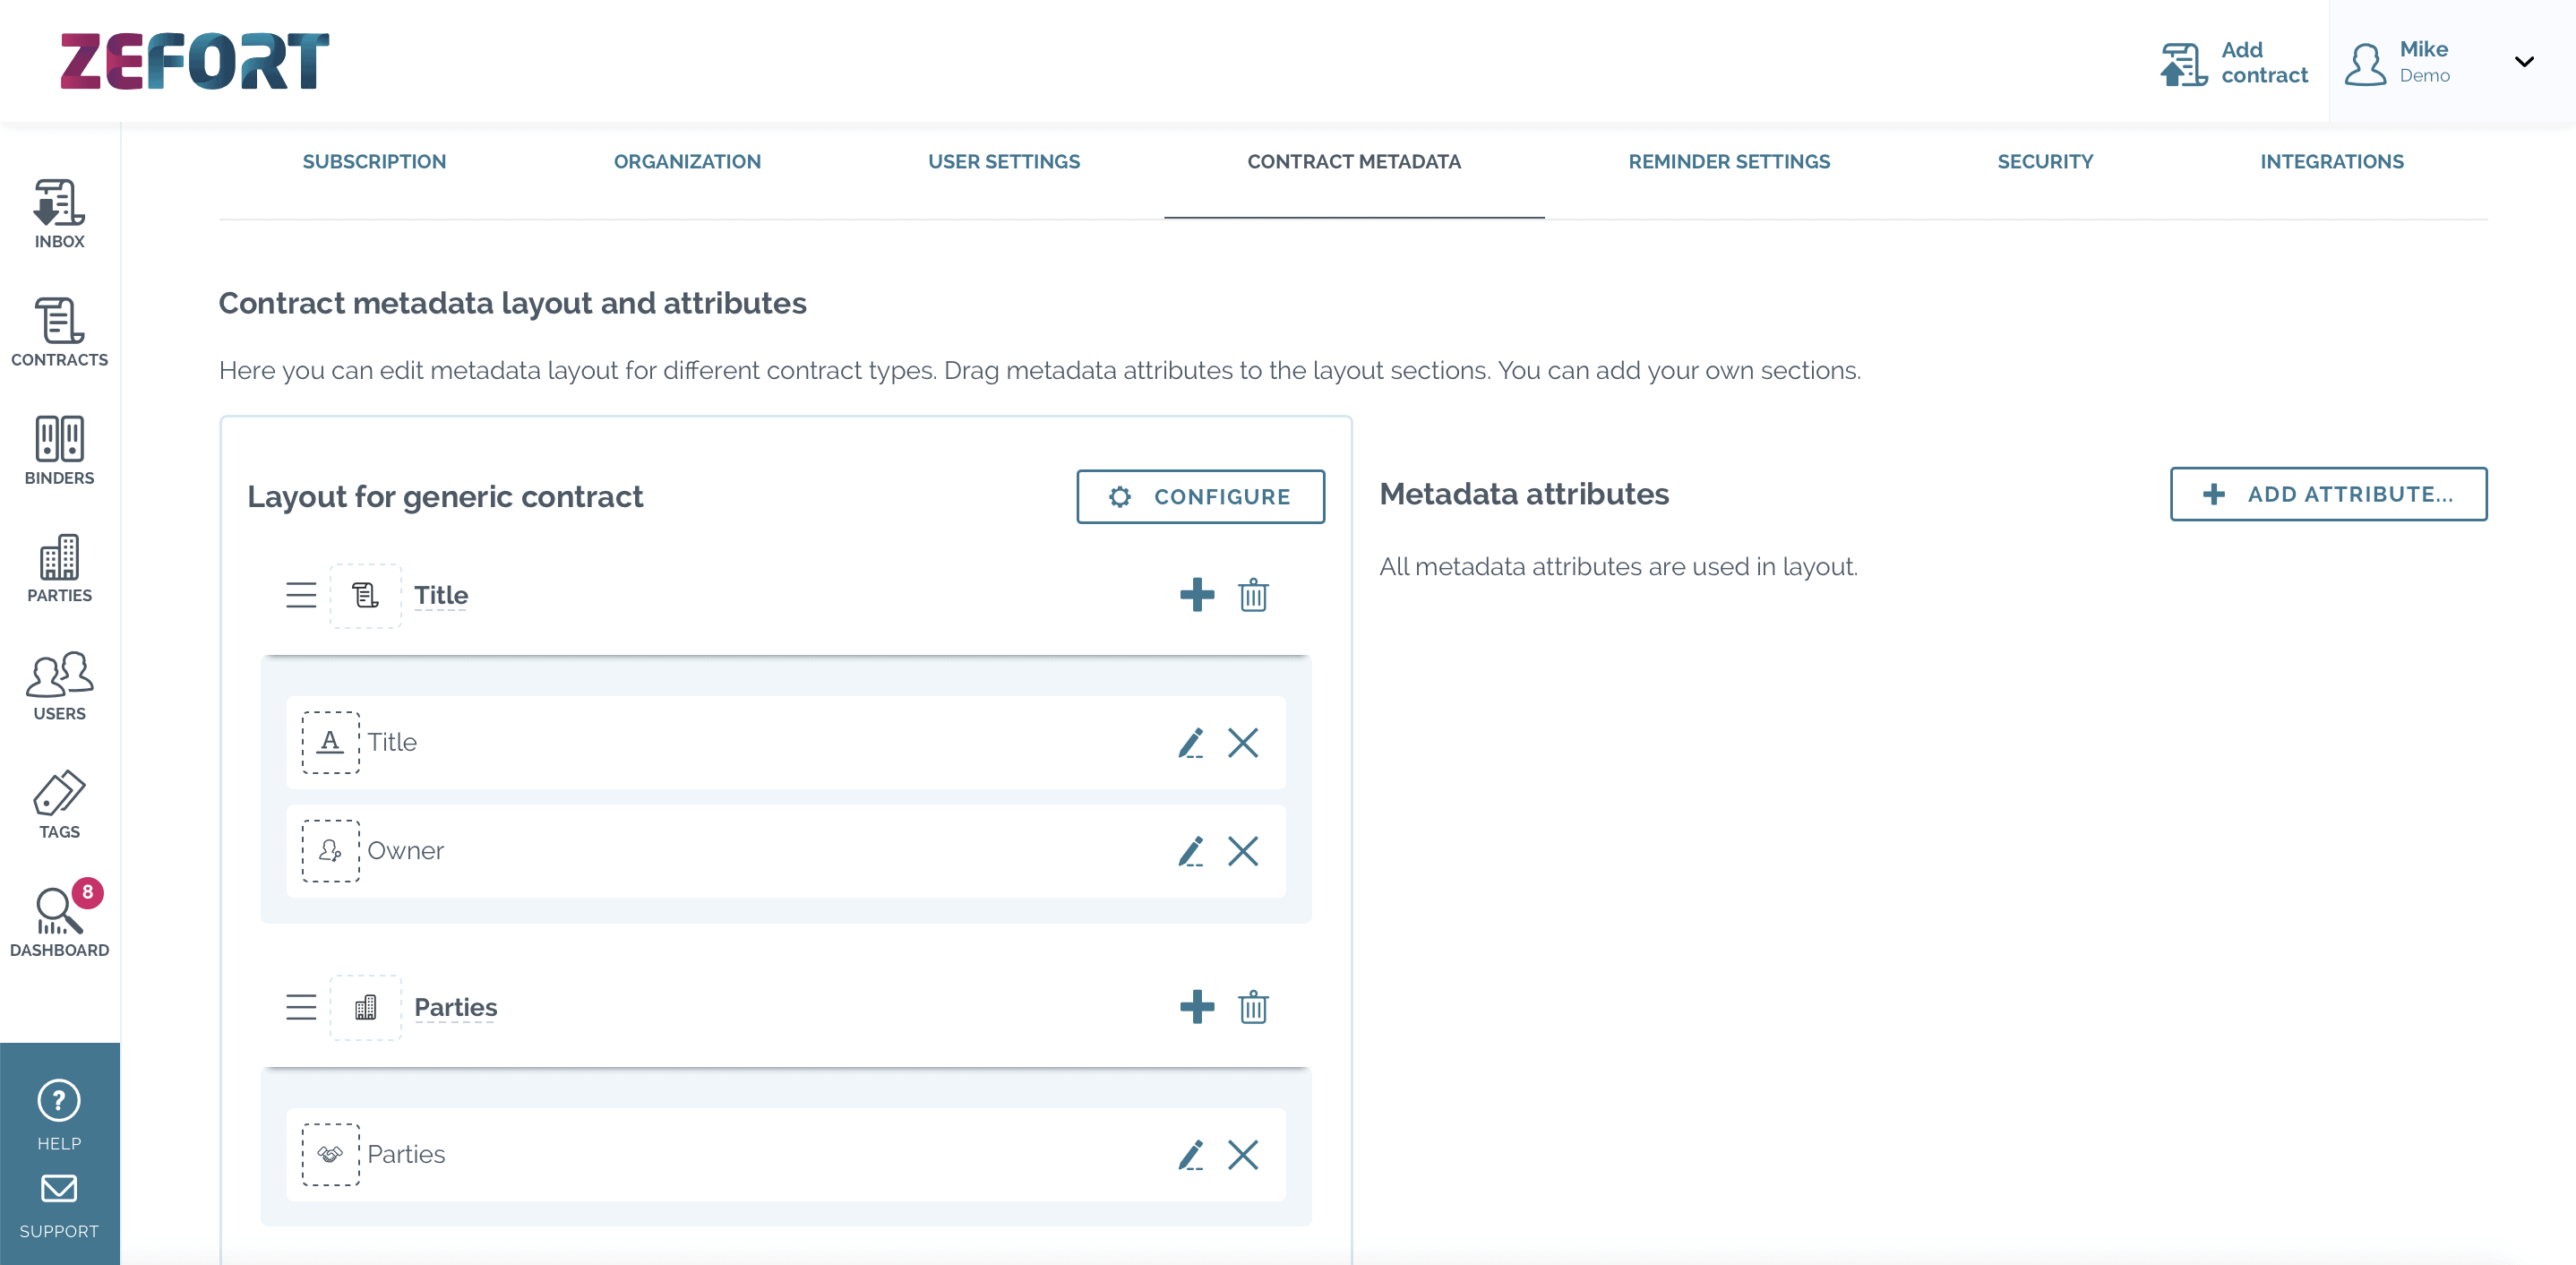Viewport: 2576px width, 1265px height.
Task: Click the Add contract upload icon
Action: point(2183,62)
